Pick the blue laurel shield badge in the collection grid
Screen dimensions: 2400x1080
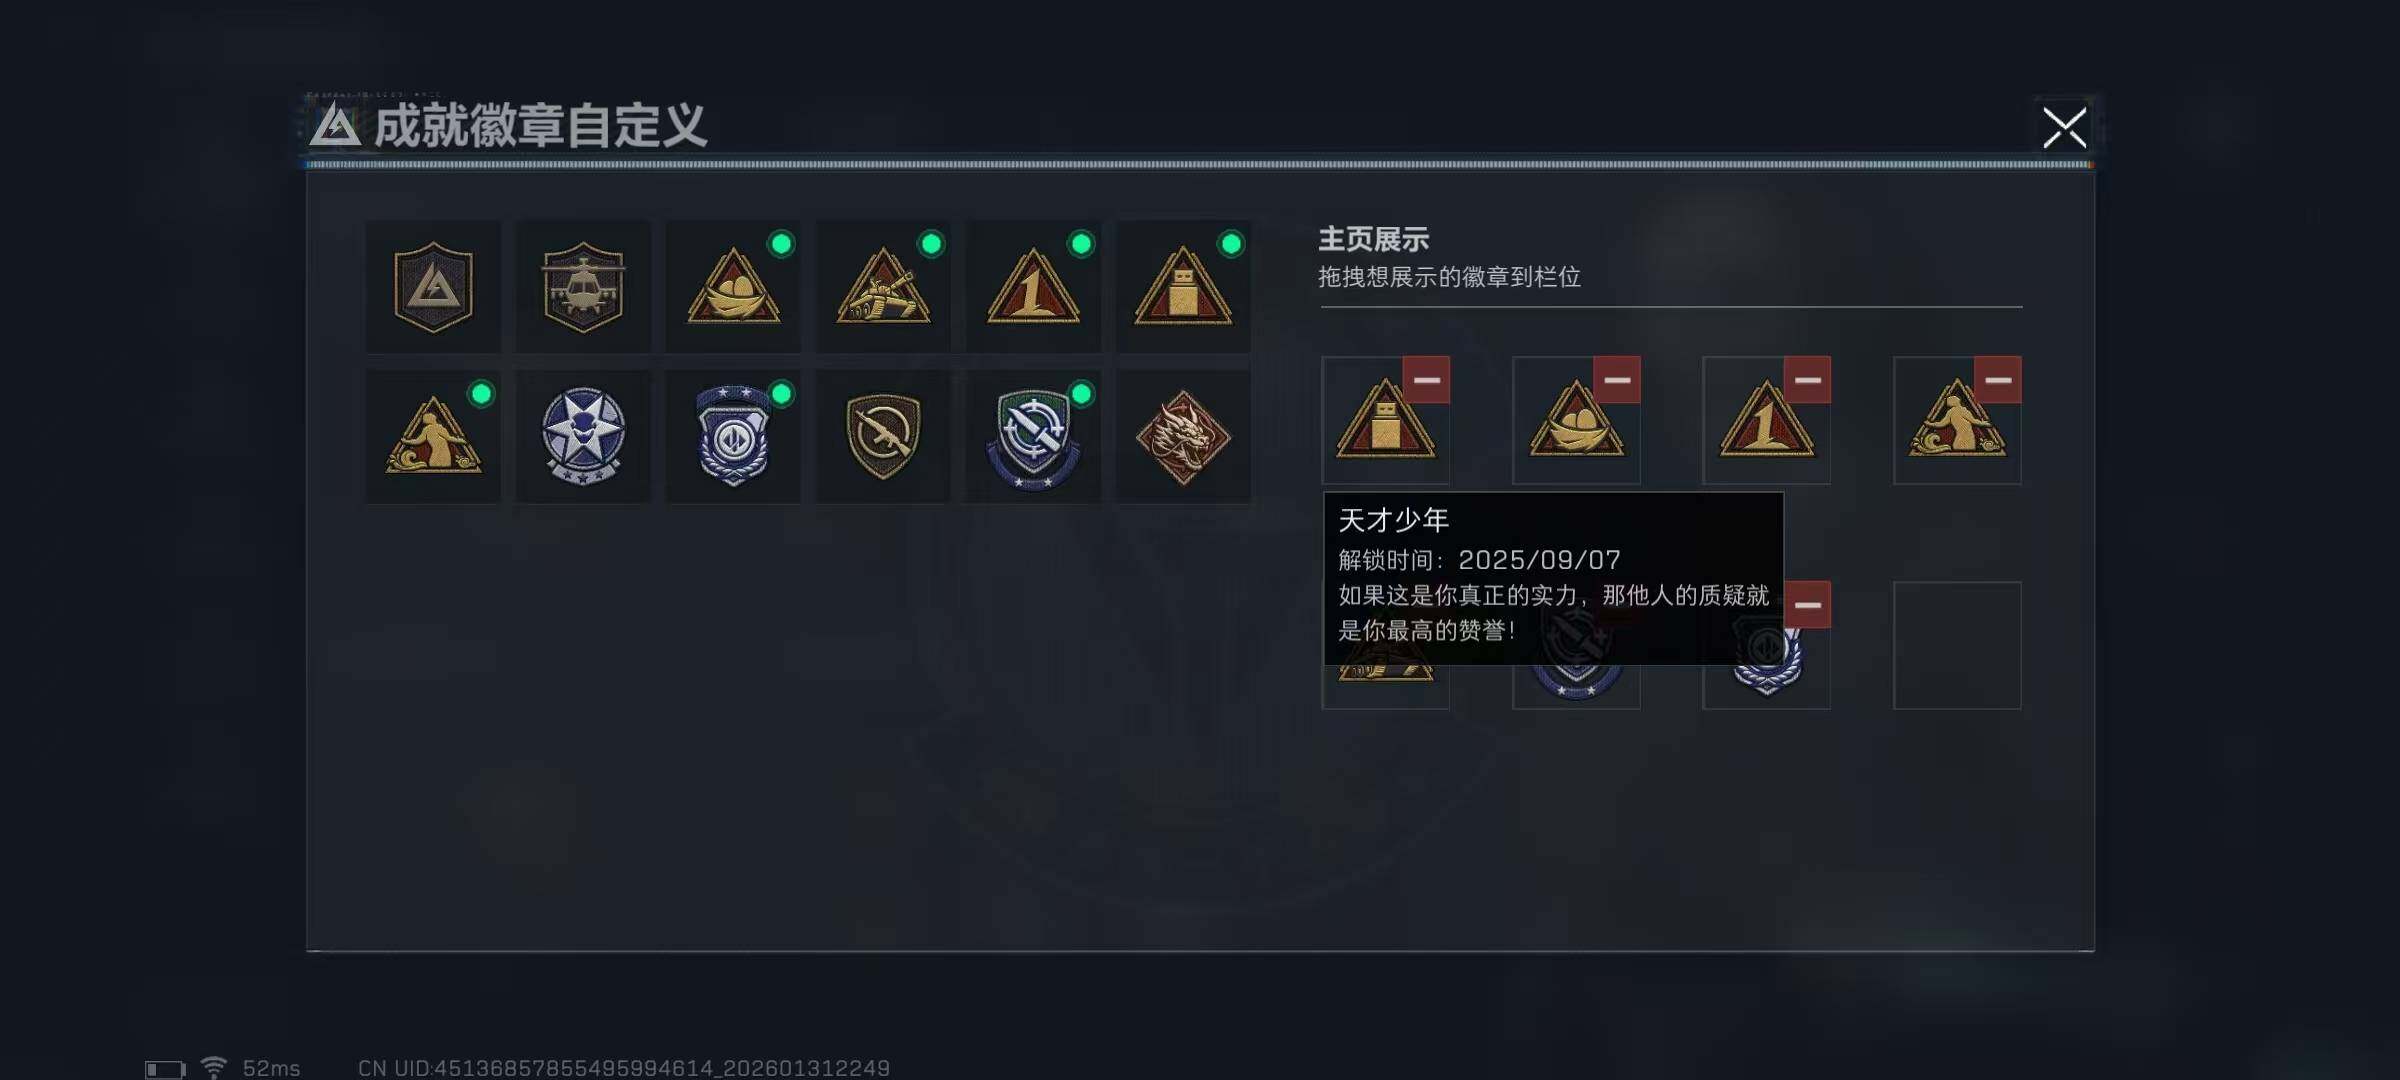tap(733, 437)
